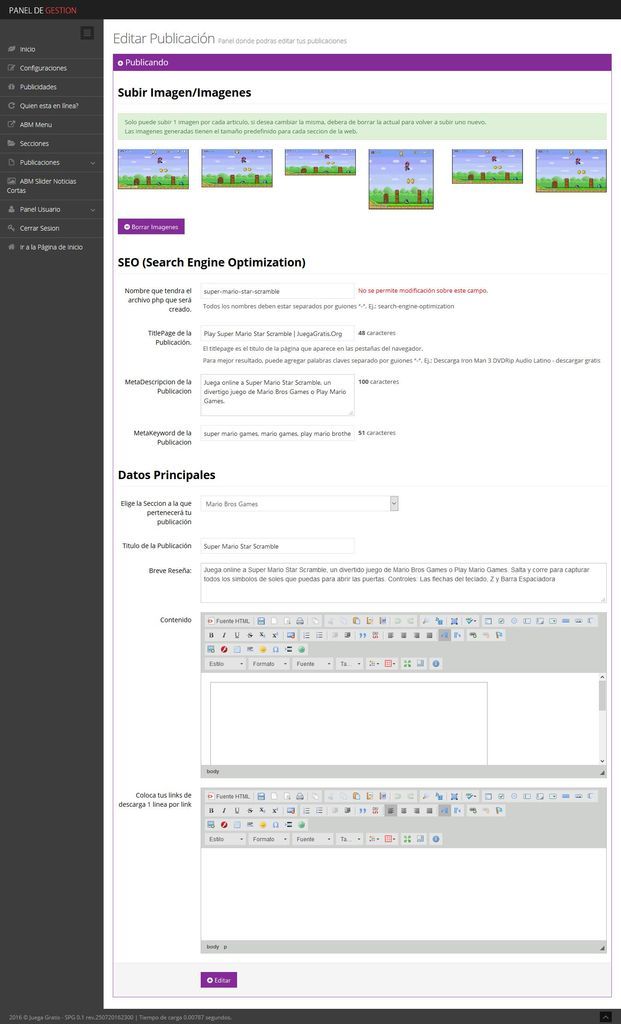Toggle Fuente HTML in download links editor
This screenshot has height=1024, width=621.
coord(229,796)
